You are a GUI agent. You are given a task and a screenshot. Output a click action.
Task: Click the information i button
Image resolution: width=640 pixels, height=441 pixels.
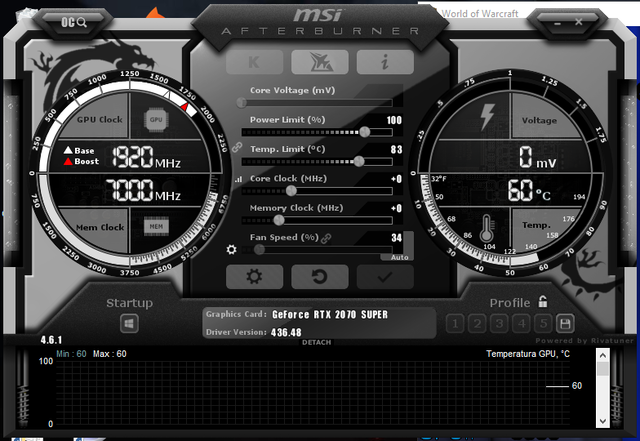pyautogui.click(x=386, y=62)
